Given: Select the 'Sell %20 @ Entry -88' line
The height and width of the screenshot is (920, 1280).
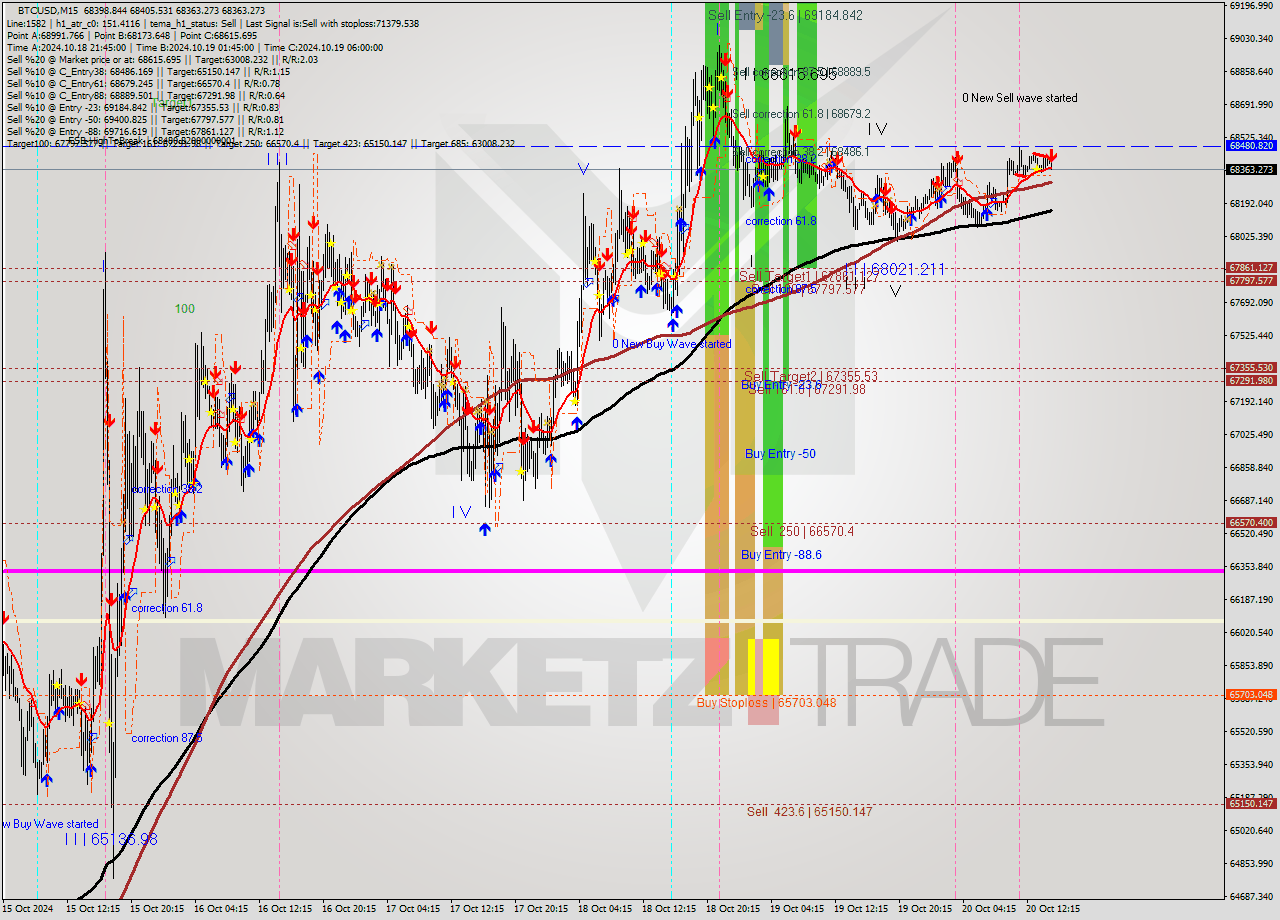Looking at the screenshot, I should point(145,131).
